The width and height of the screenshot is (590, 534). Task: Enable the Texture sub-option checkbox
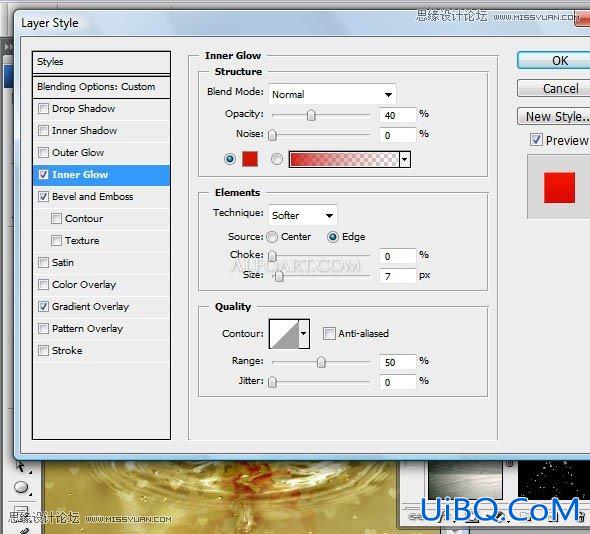pos(56,240)
